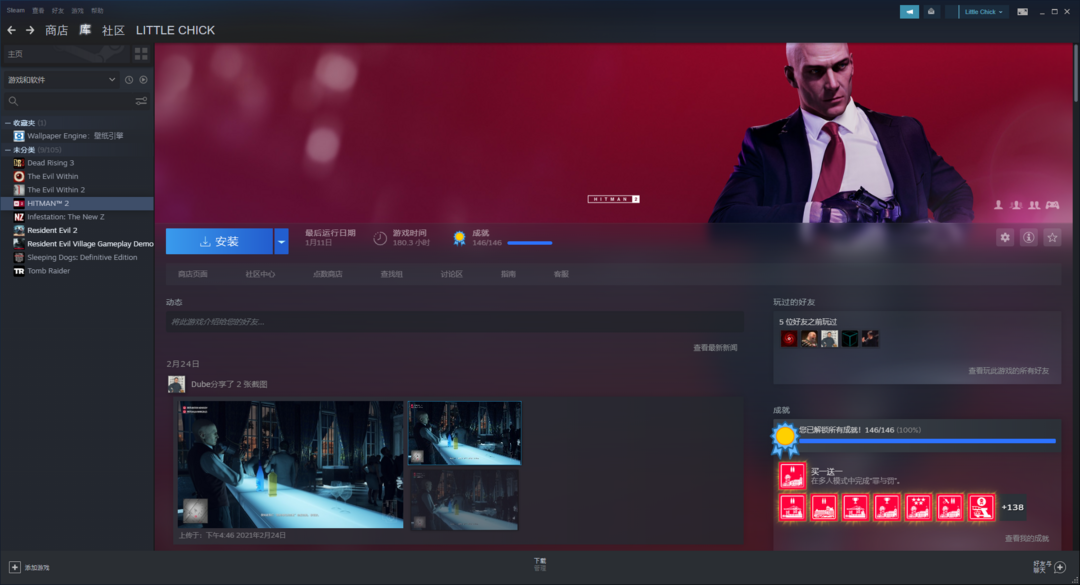Click the add game plus icon
This screenshot has height=585, width=1080.
(x=14, y=567)
